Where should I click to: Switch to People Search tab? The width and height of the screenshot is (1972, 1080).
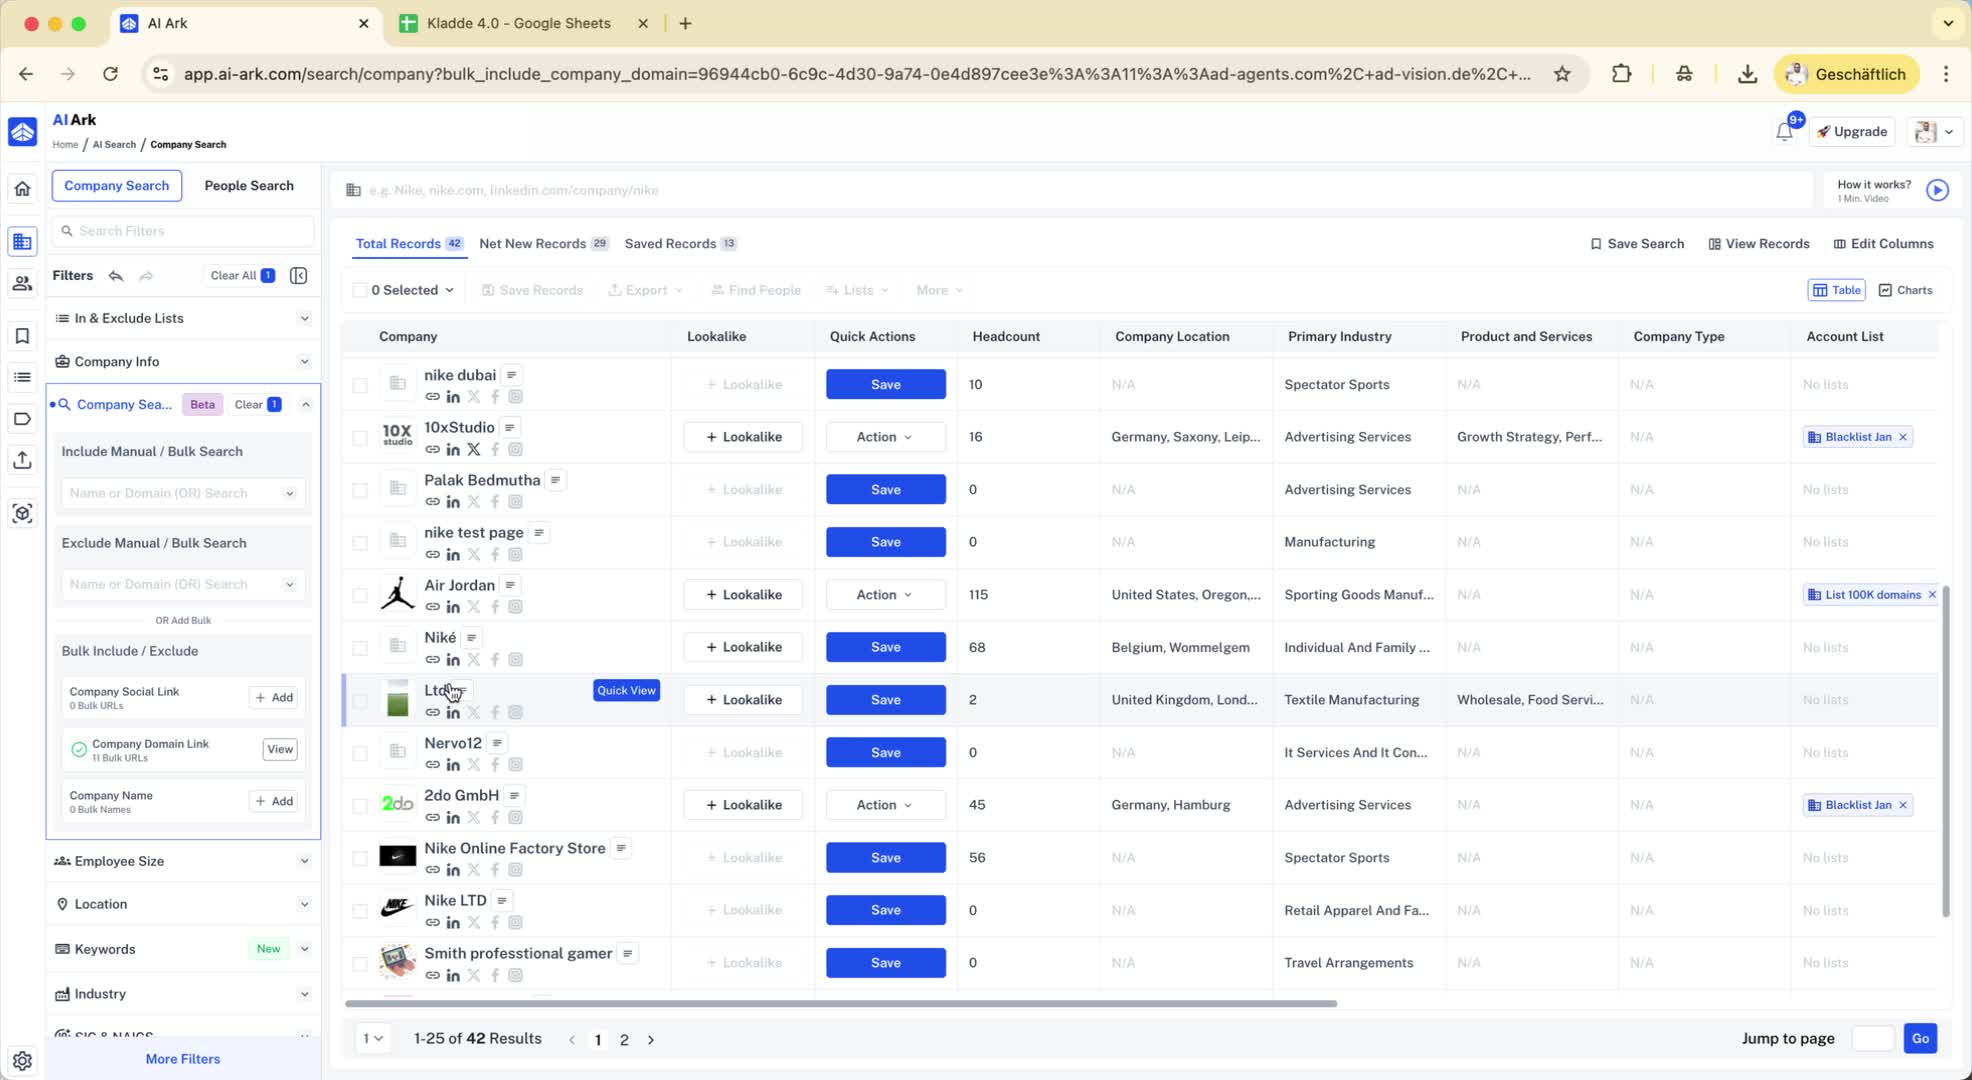pos(248,185)
